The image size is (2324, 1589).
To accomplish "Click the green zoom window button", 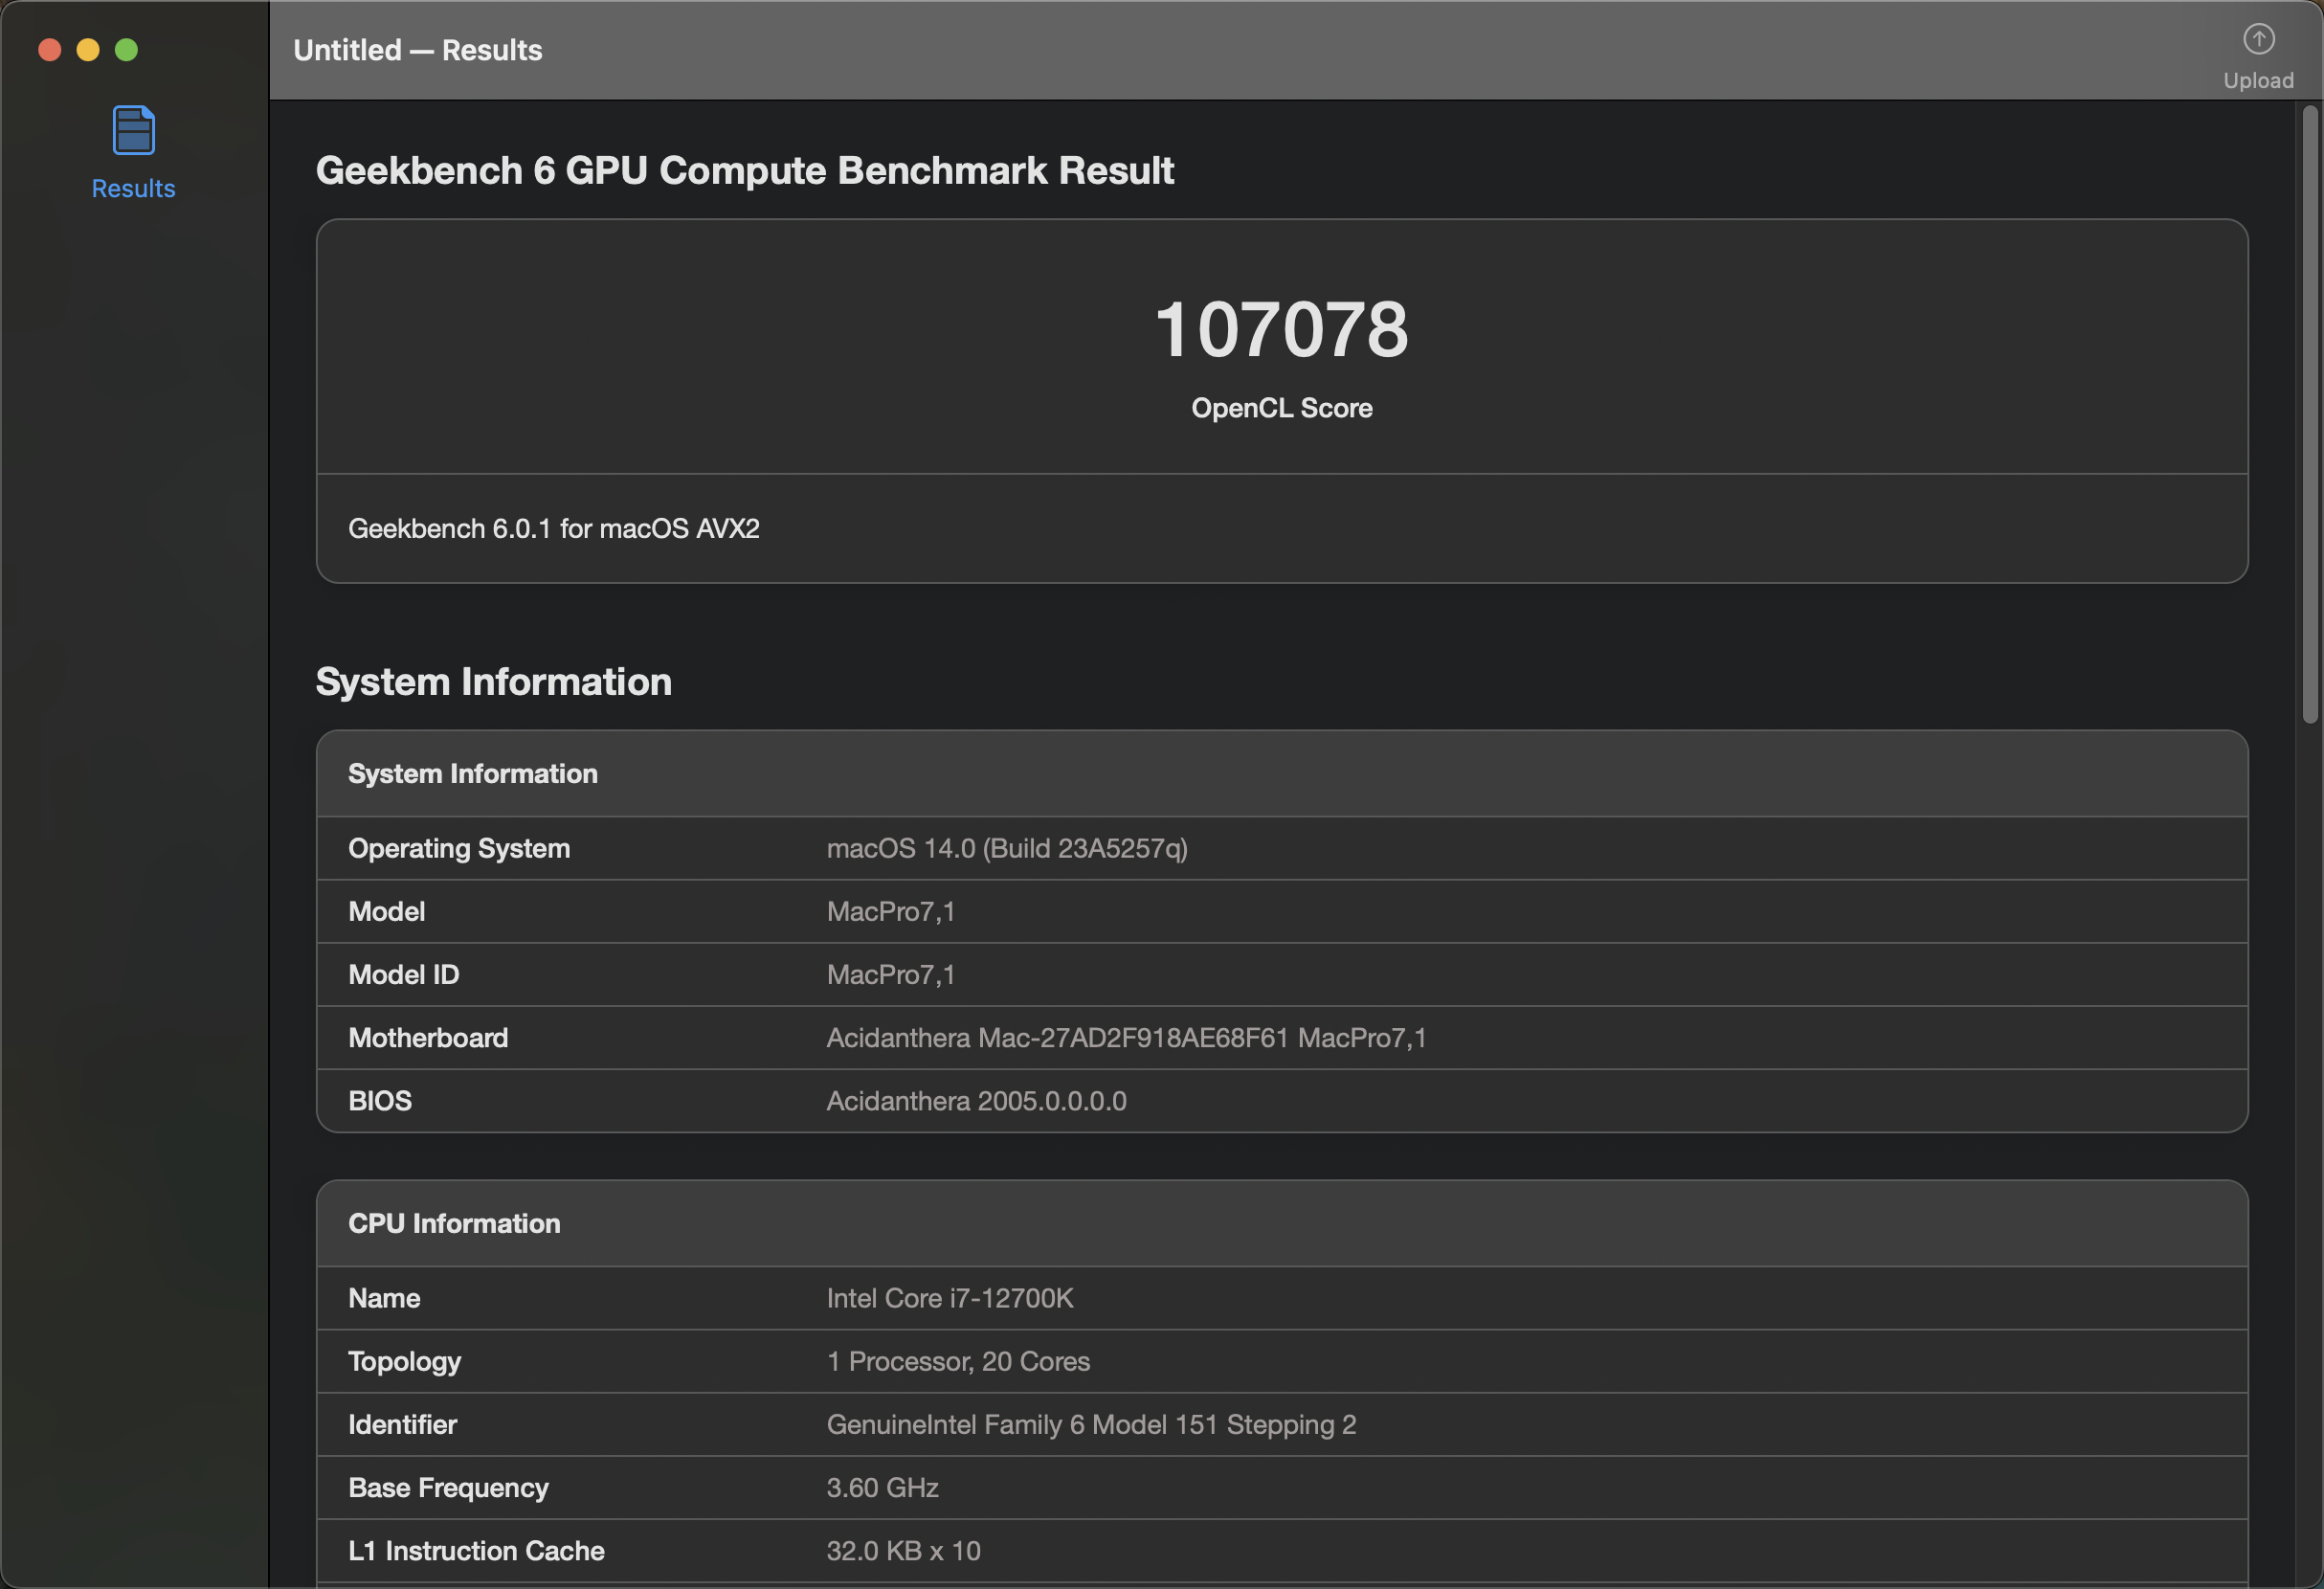I will coord(126,50).
